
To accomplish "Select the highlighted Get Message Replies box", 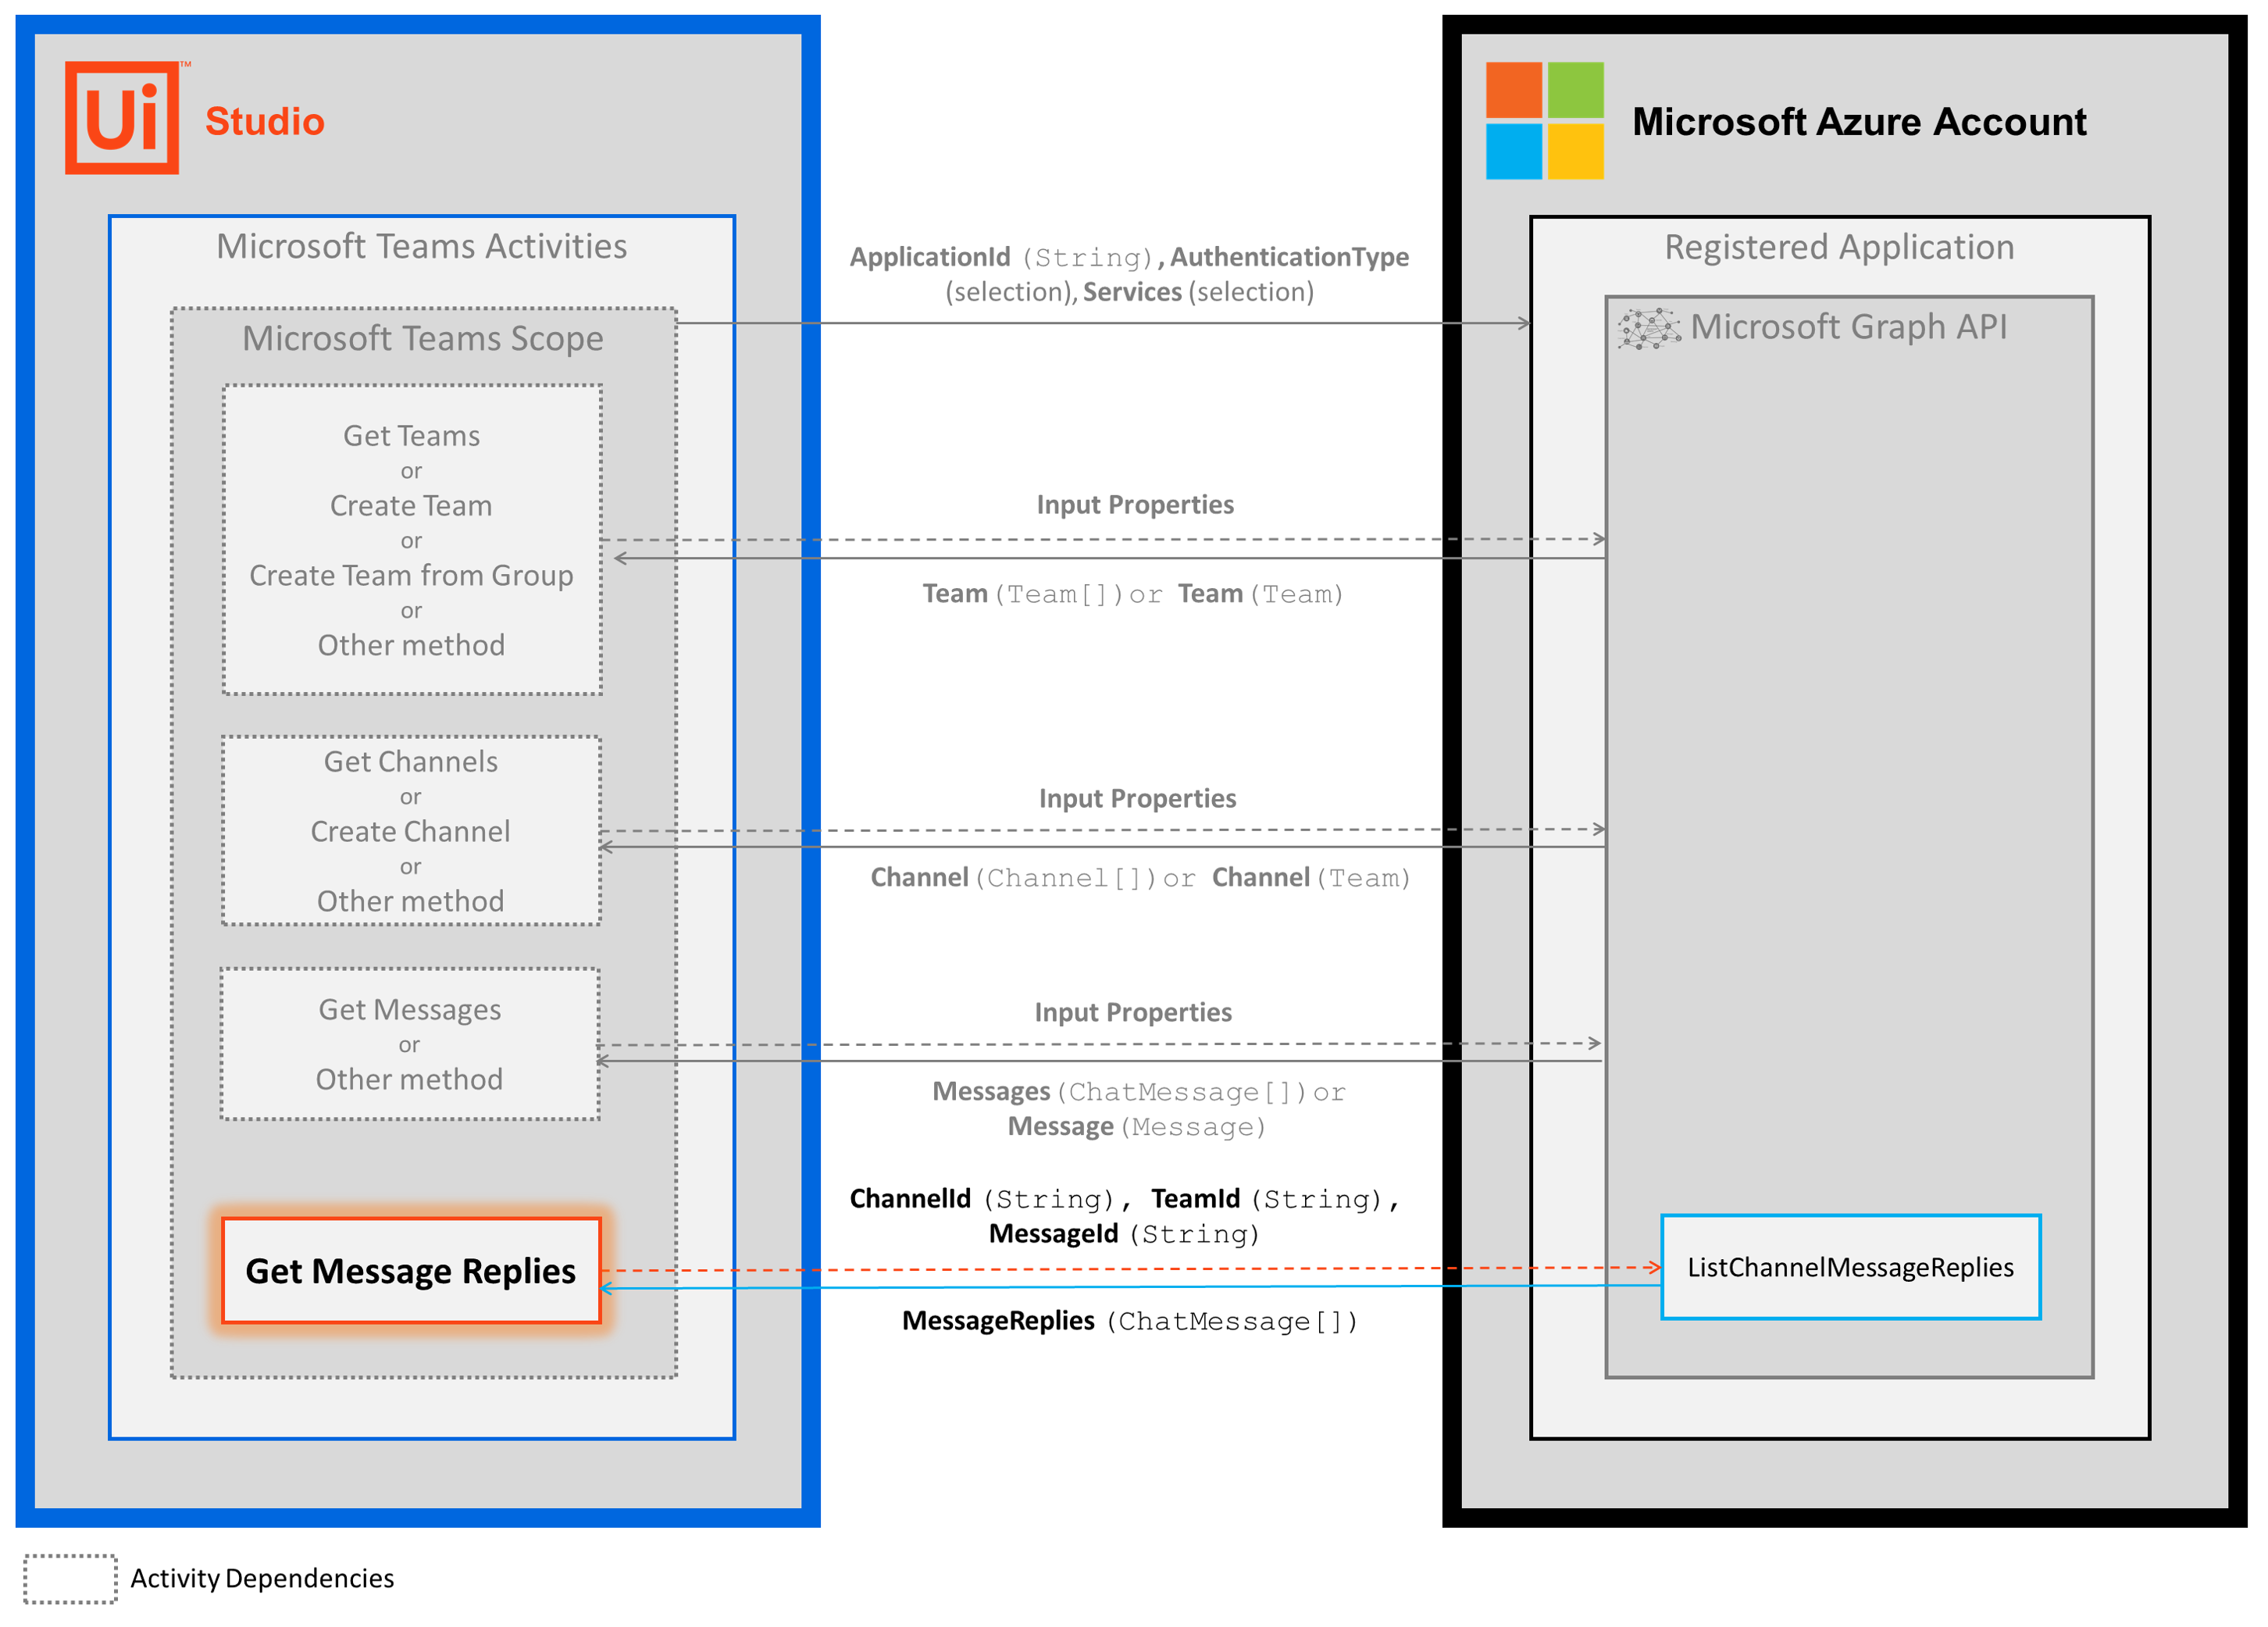I will pos(411,1270).
